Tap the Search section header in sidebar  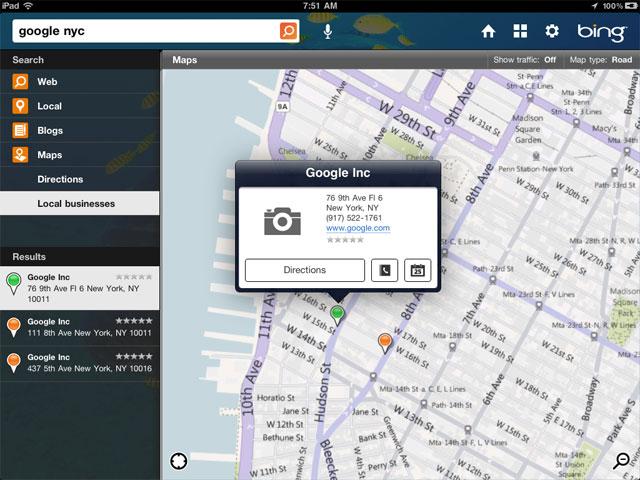[x=80, y=60]
